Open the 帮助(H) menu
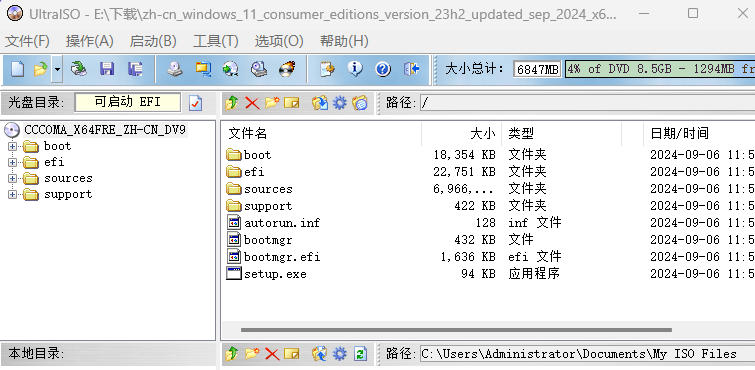Screen dimensions: 755x370 tap(344, 41)
